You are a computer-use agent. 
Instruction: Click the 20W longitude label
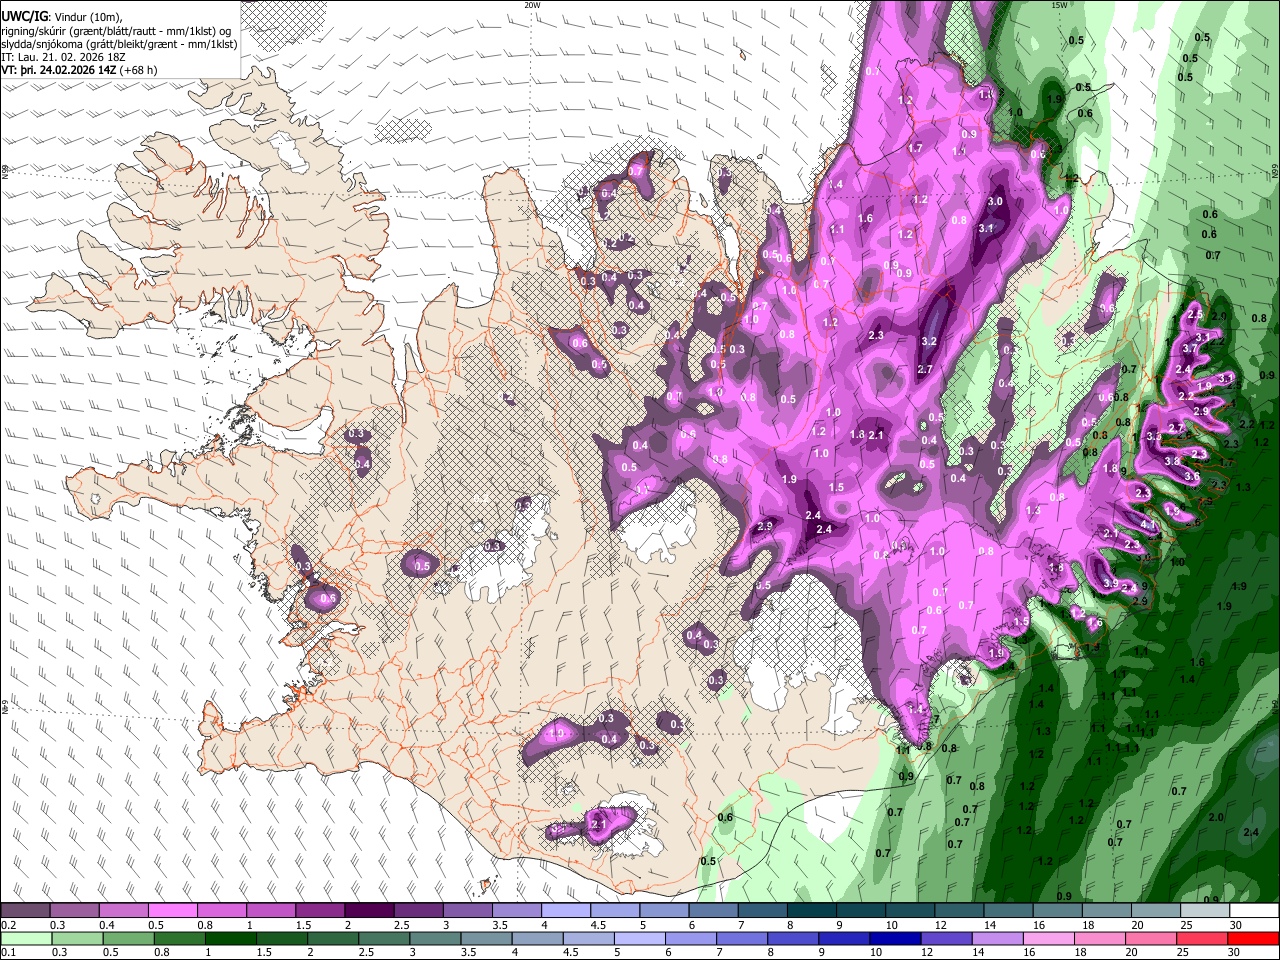[532, 5]
